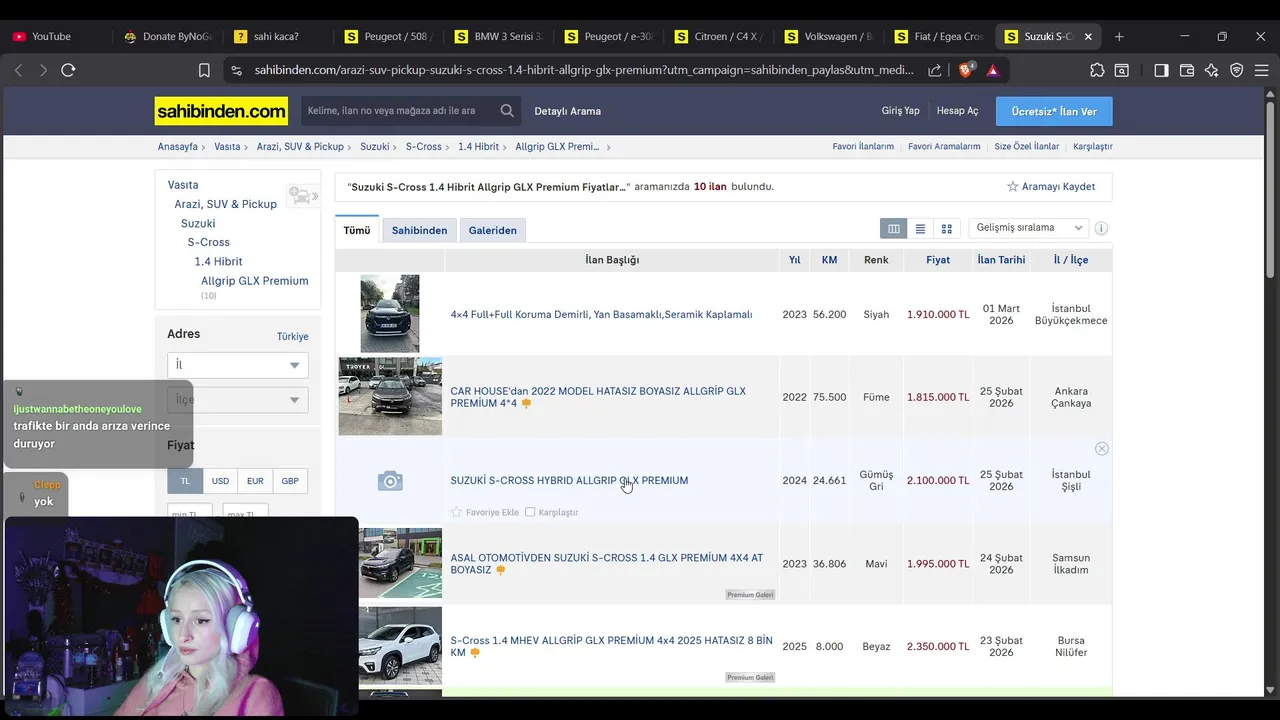Image resolution: width=1280 pixels, height=720 pixels.
Task: Click the Hesap Aç link
Action: click(x=957, y=111)
